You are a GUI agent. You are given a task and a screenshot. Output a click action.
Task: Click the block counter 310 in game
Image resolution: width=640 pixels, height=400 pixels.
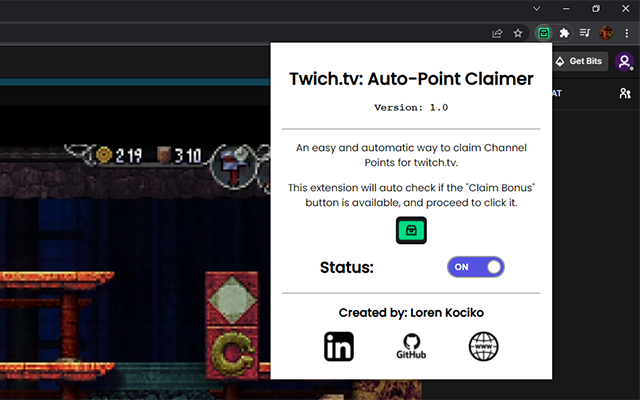180,155
